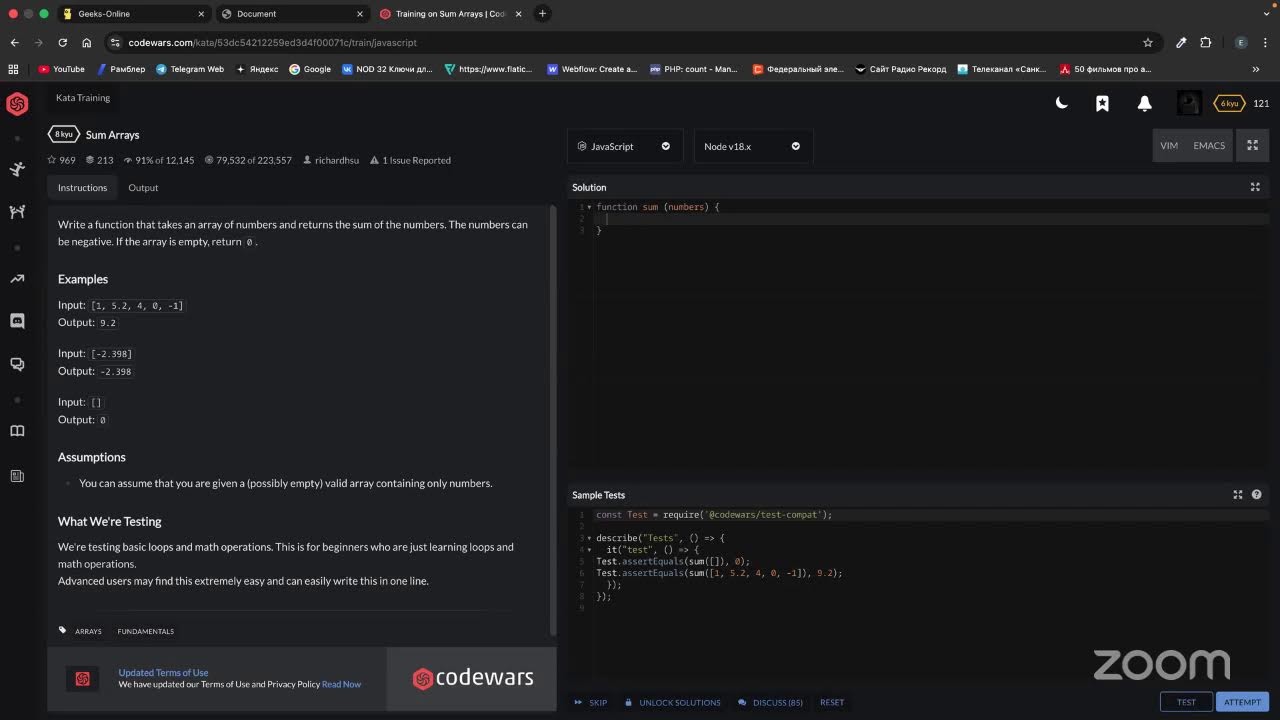Toggle fullscreen layout button next to EMACS
The image size is (1280, 720).
point(1252,145)
